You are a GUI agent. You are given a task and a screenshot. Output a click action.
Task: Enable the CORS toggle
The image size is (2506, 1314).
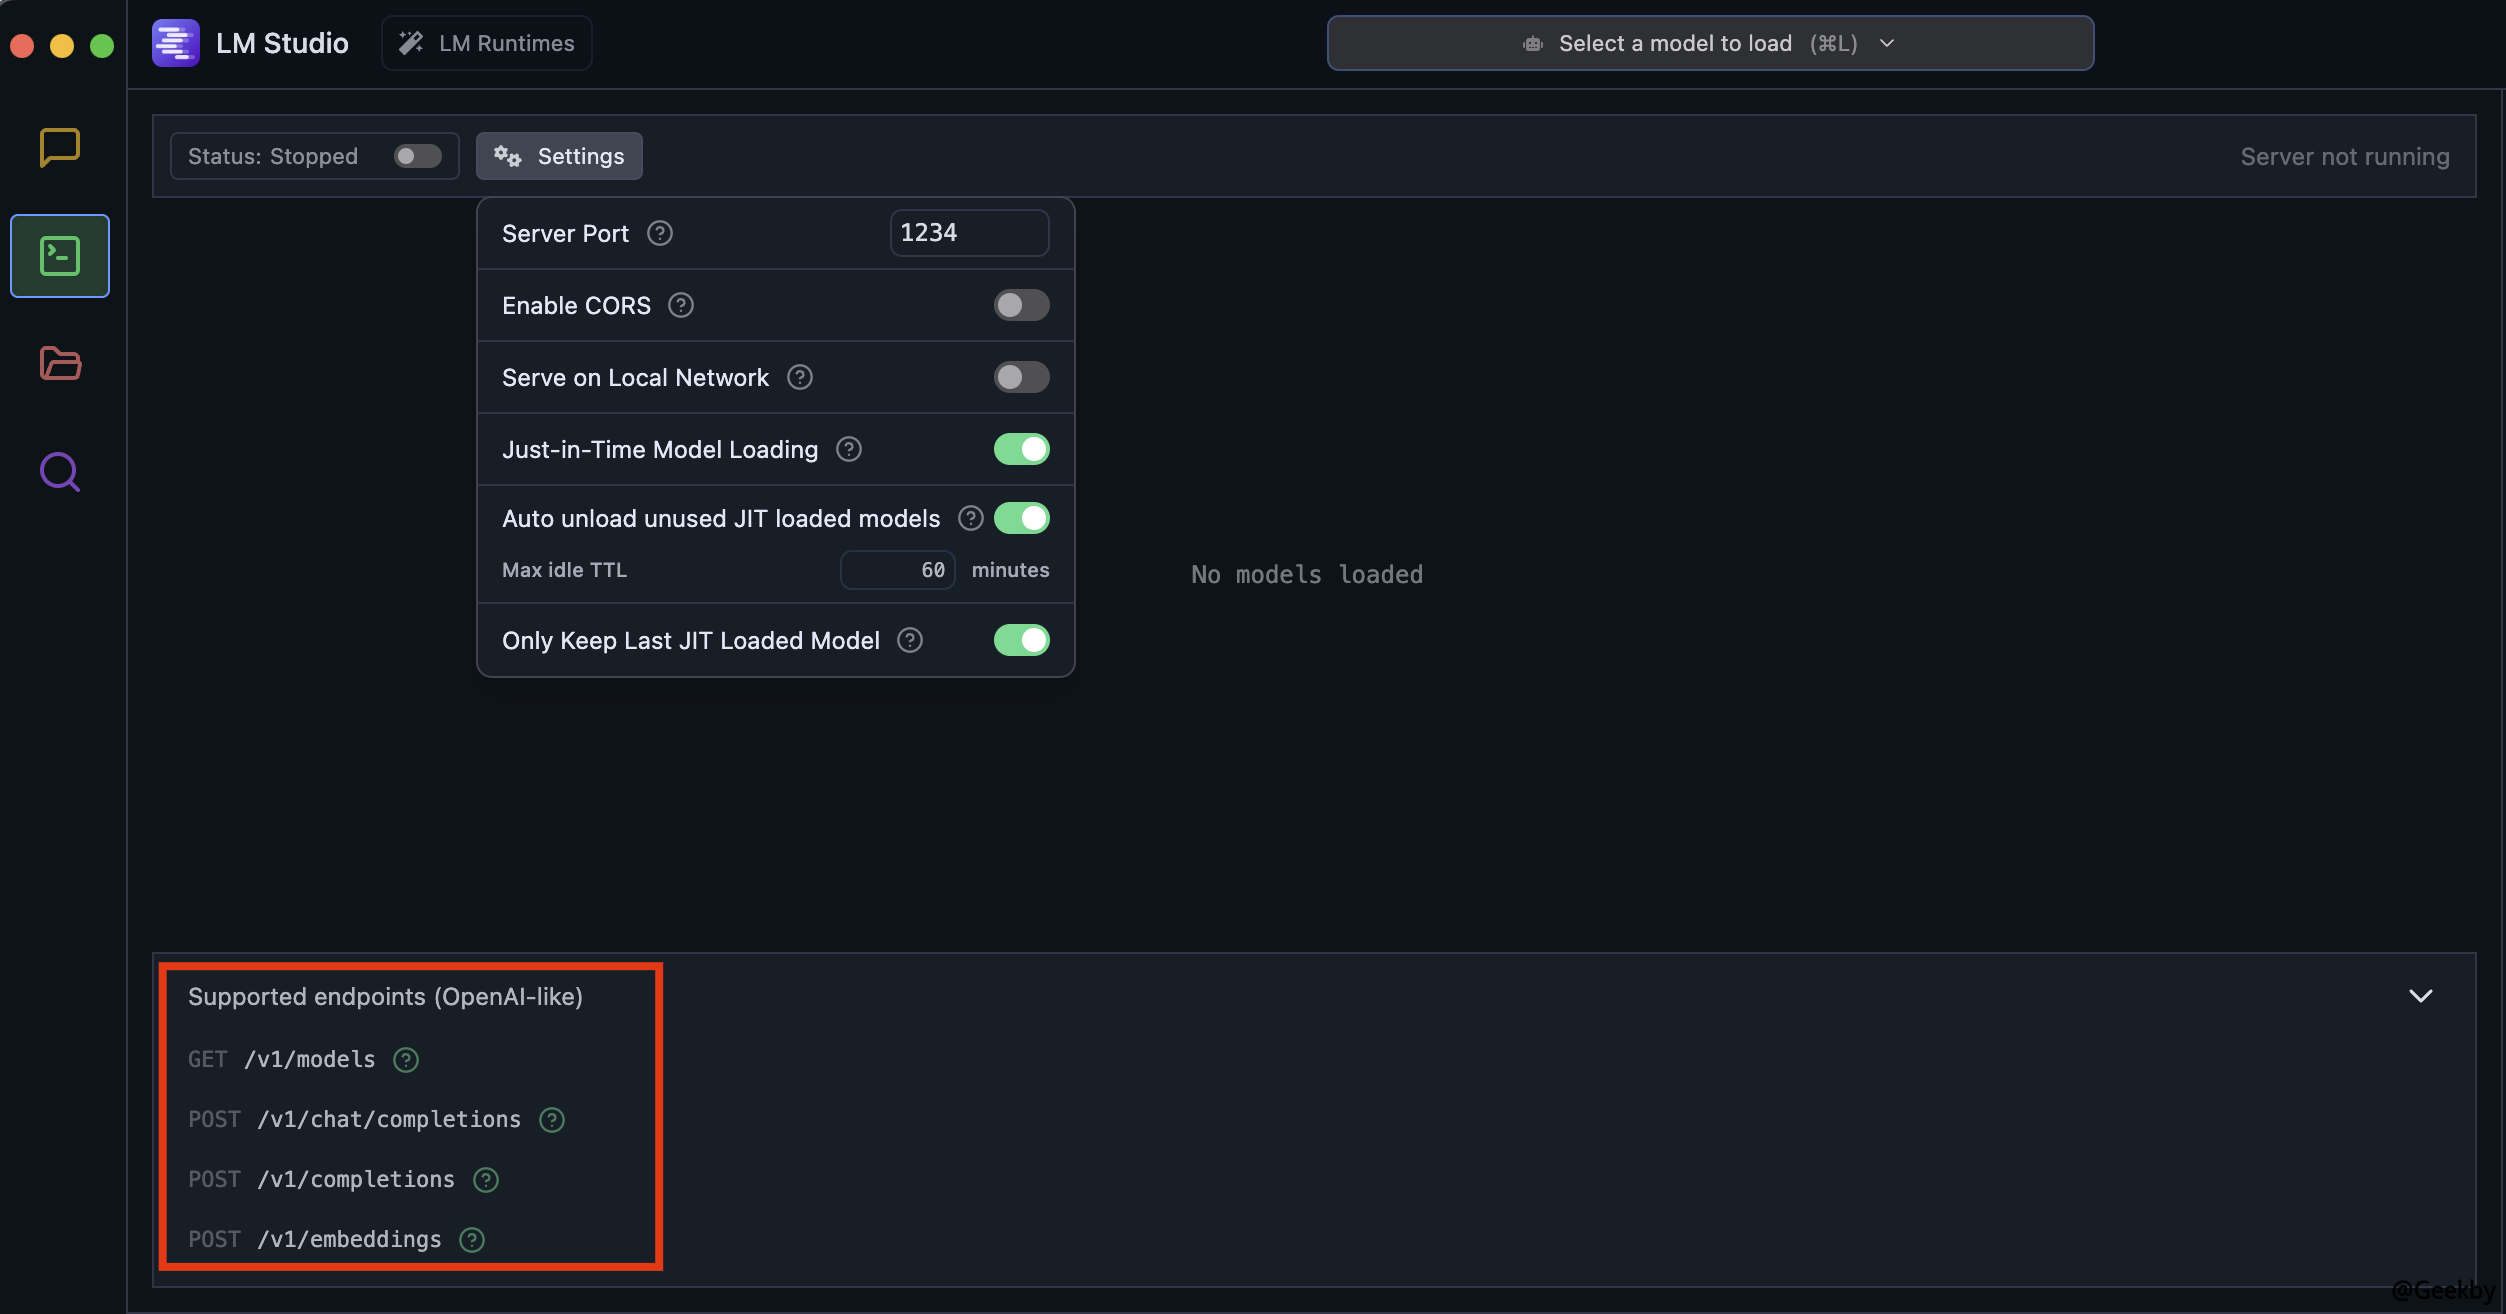pyautogui.click(x=1021, y=305)
